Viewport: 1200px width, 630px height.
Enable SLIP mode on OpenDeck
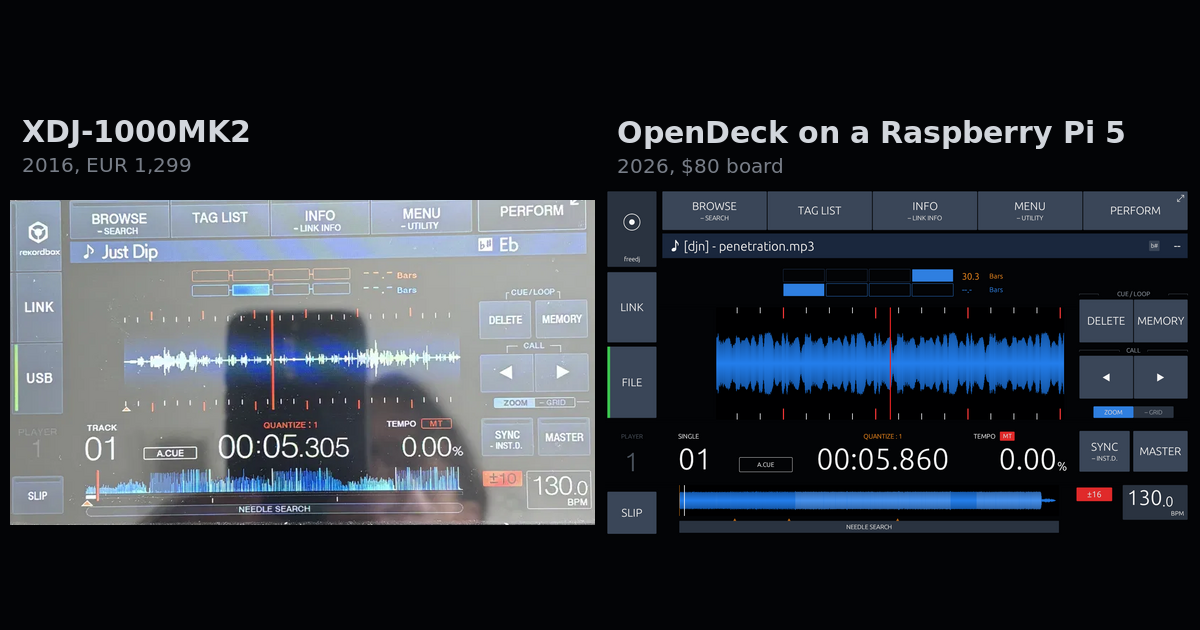pyautogui.click(x=632, y=513)
